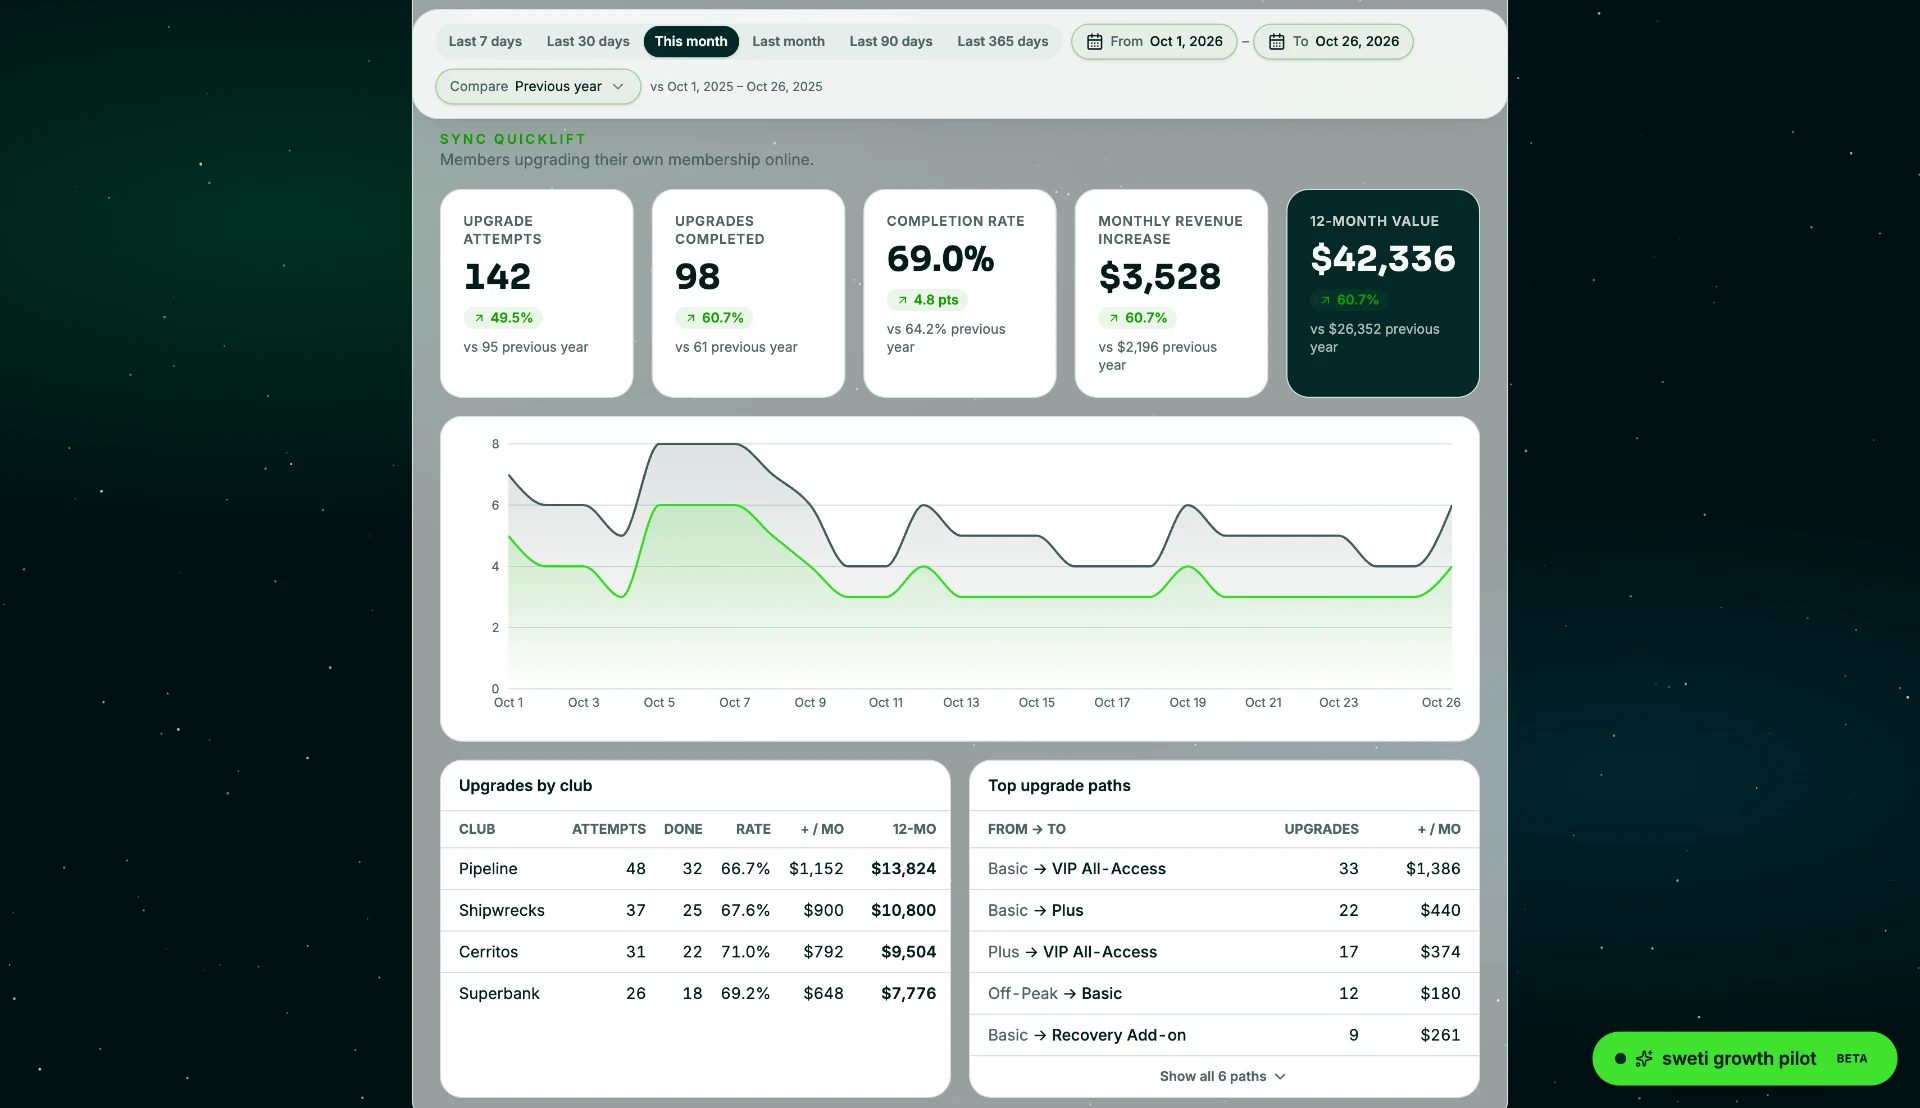Expand Show all 6 paths
The image size is (1920, 1108).
(1223, 1076)
